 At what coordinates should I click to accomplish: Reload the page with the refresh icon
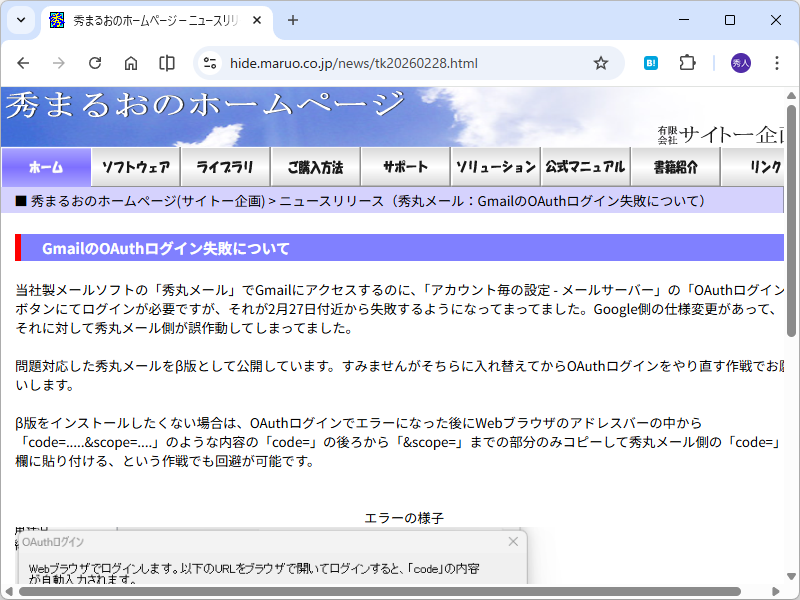tap(95, 62)
